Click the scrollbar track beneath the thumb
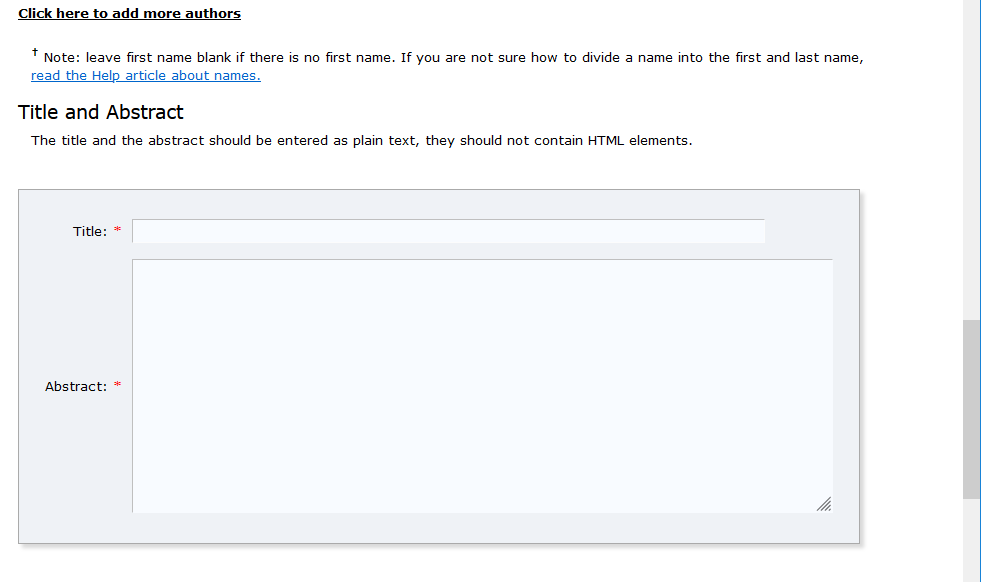The width and height of the screenshot is (996, 582). point(971,540)
